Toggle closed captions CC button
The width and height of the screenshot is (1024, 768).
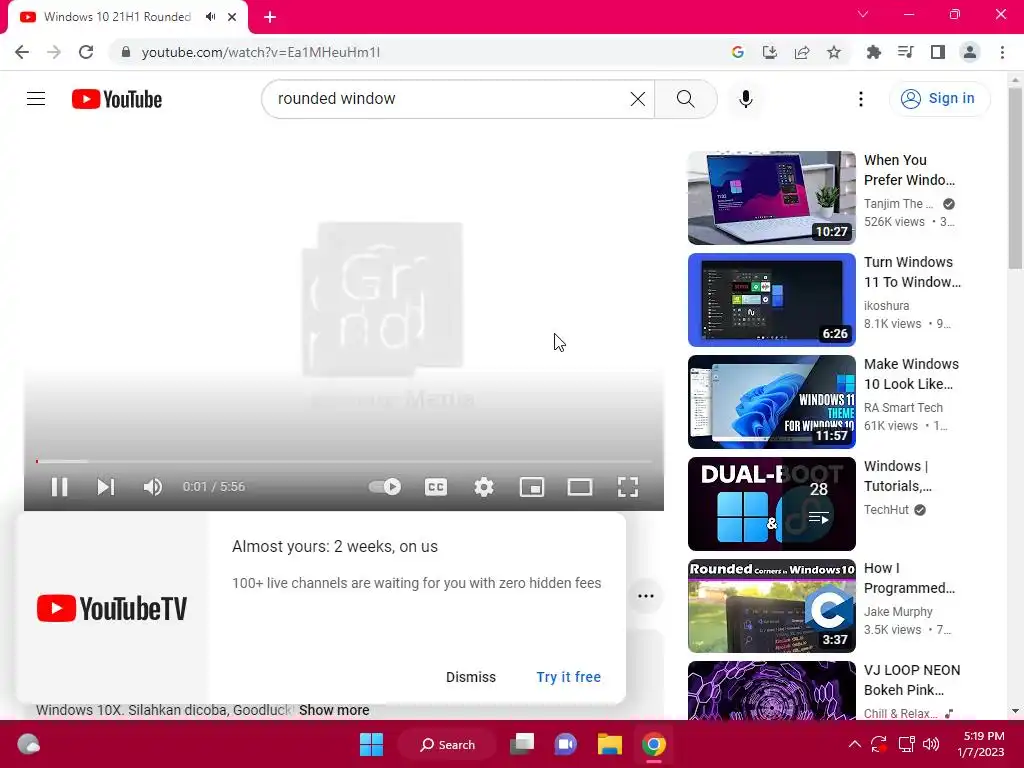pyautogui.click(x=436, y=487)
